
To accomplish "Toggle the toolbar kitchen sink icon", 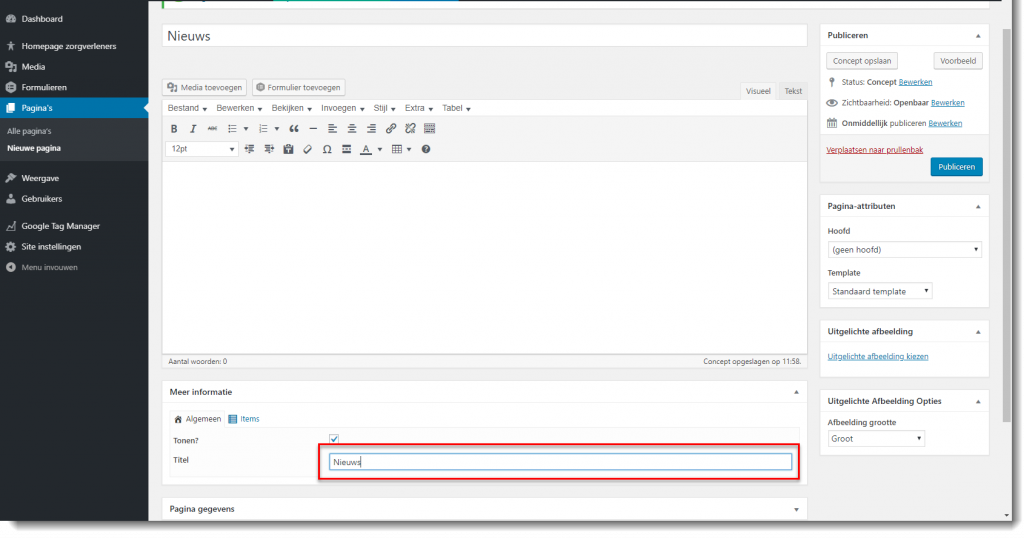I will (x=429, y=129).
